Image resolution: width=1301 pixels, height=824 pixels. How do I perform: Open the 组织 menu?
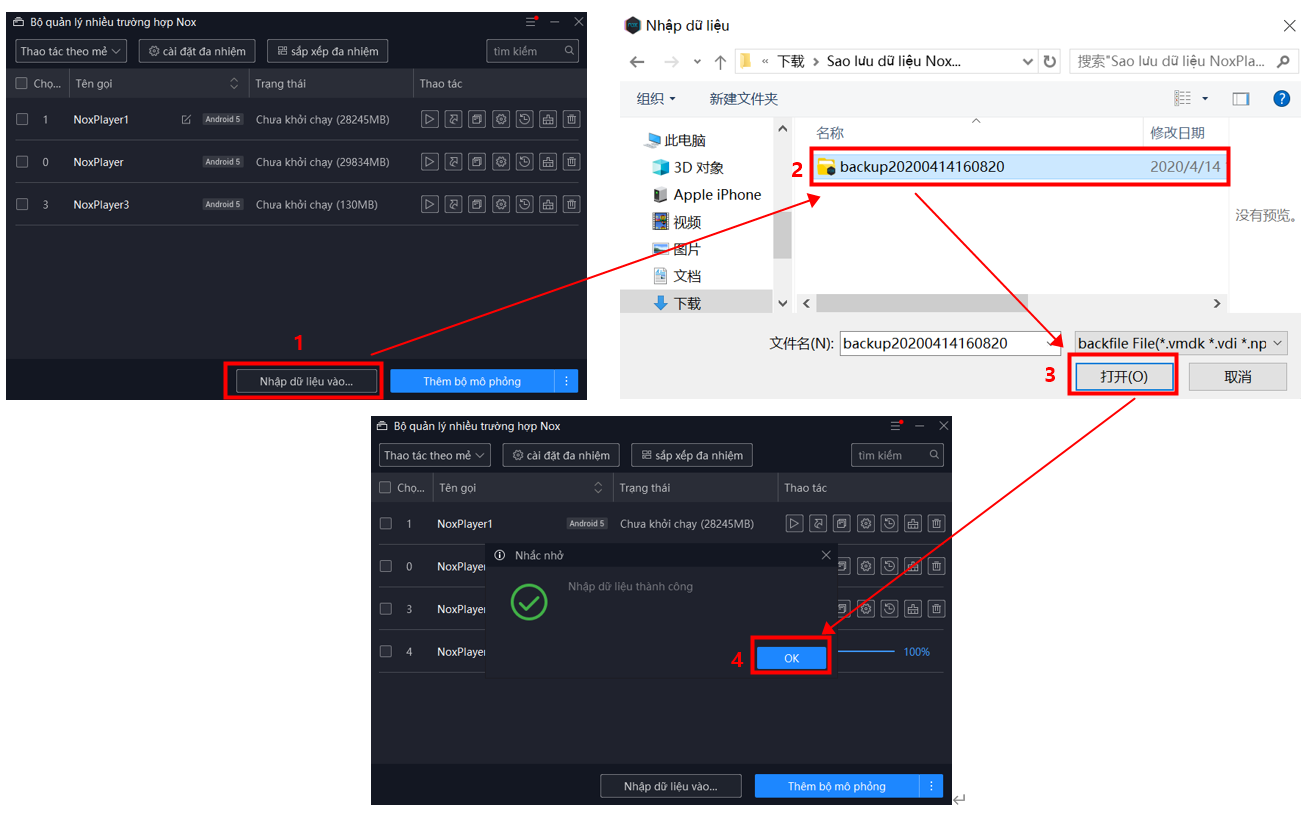coord(656,98)
